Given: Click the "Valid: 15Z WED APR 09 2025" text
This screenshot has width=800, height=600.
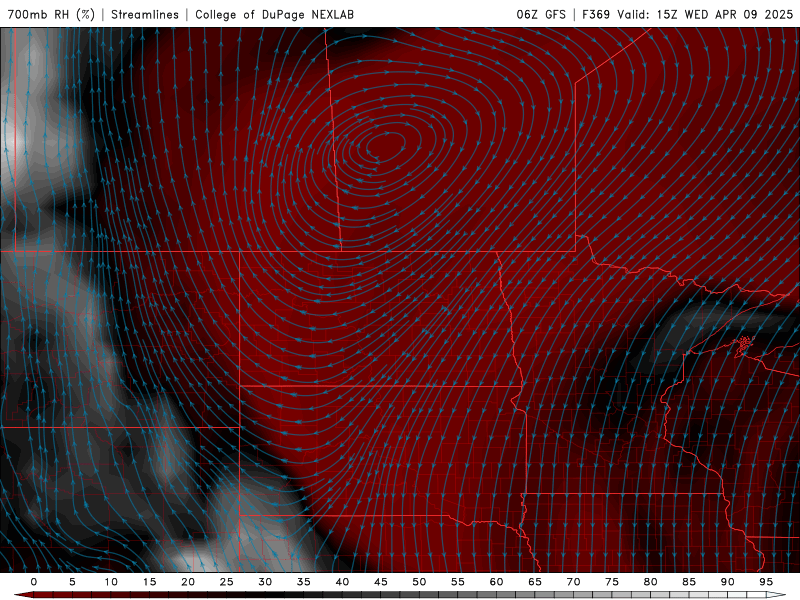Looking at the screenshot, I should click(x=705, y=14).
